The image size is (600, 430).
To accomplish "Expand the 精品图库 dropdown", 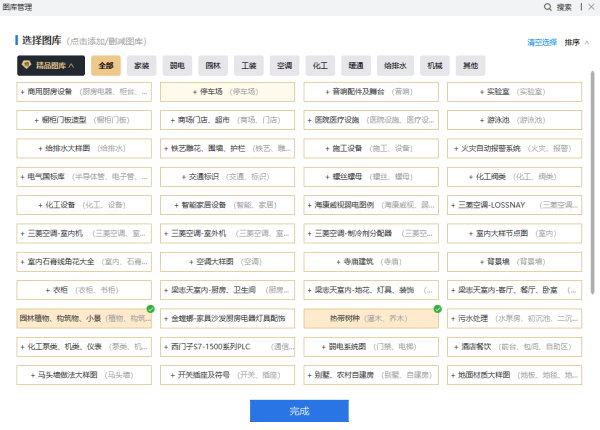I will pos(51,65).
